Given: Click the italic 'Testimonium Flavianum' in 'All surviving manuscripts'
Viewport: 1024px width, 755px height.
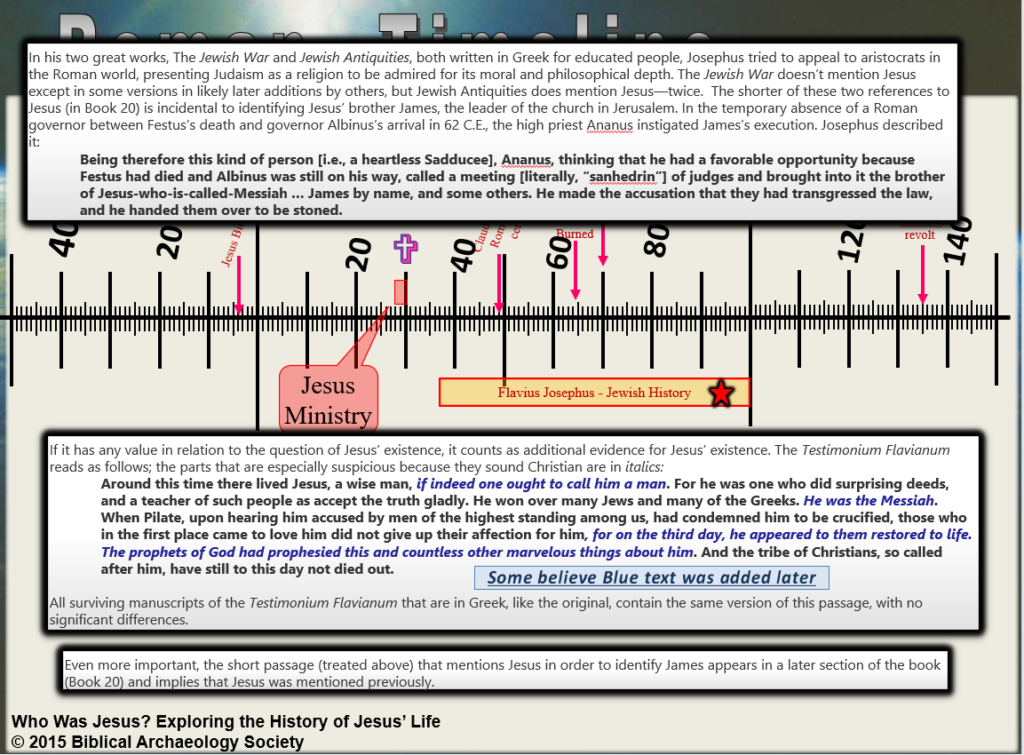Looking at the screenshot, I should click(x=323, y=603).
